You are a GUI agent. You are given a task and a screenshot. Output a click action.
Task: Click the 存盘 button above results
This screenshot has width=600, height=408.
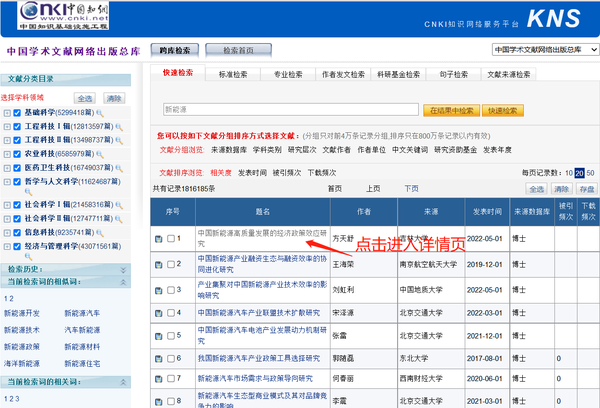coord(587,189)
